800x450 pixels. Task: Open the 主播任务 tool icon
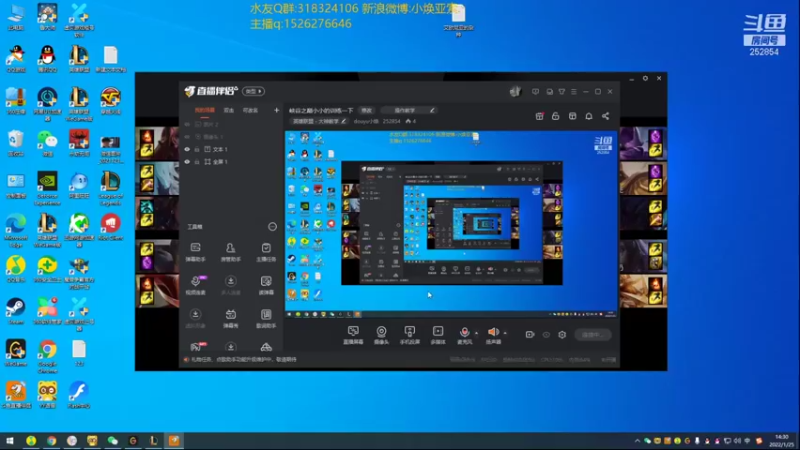[x=266, y=252]
